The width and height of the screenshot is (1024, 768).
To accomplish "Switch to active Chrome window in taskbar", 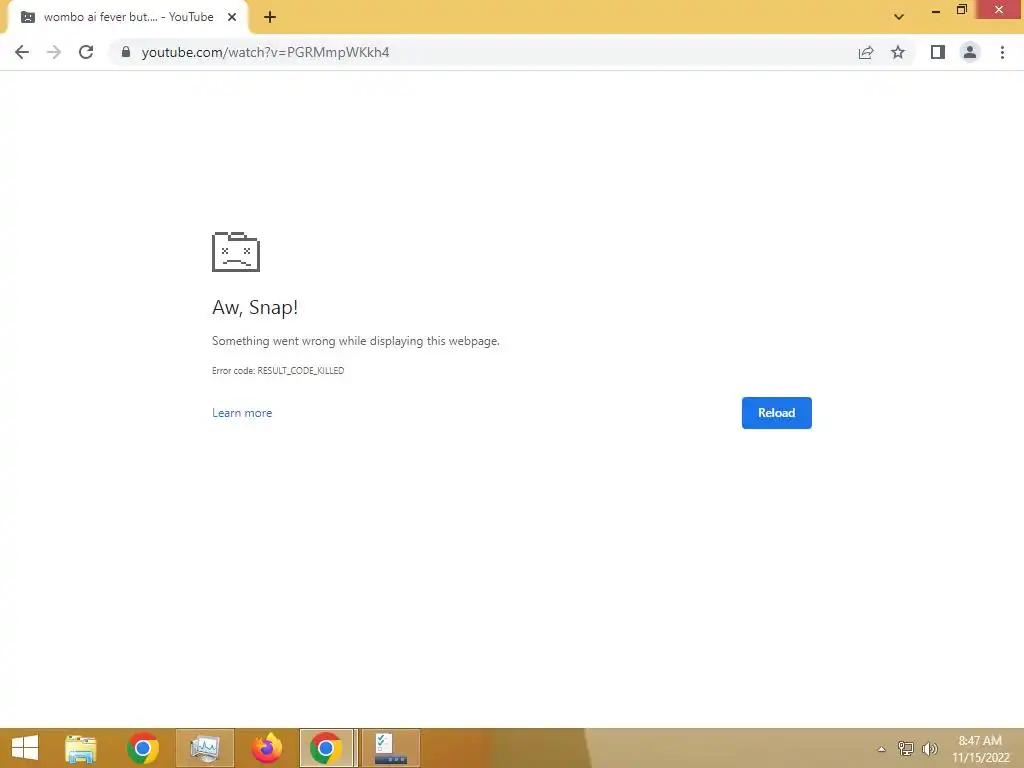I will (x=327, y=748).
